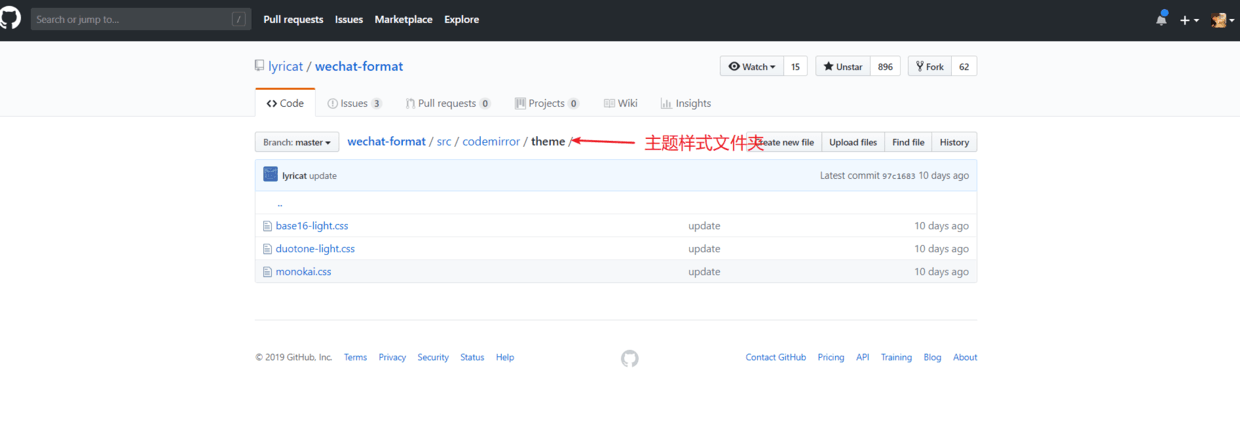Image resolution: width=1240 pixels, height=435 pixels.
Task: Open the Status footer link
Action: (472, 357)
